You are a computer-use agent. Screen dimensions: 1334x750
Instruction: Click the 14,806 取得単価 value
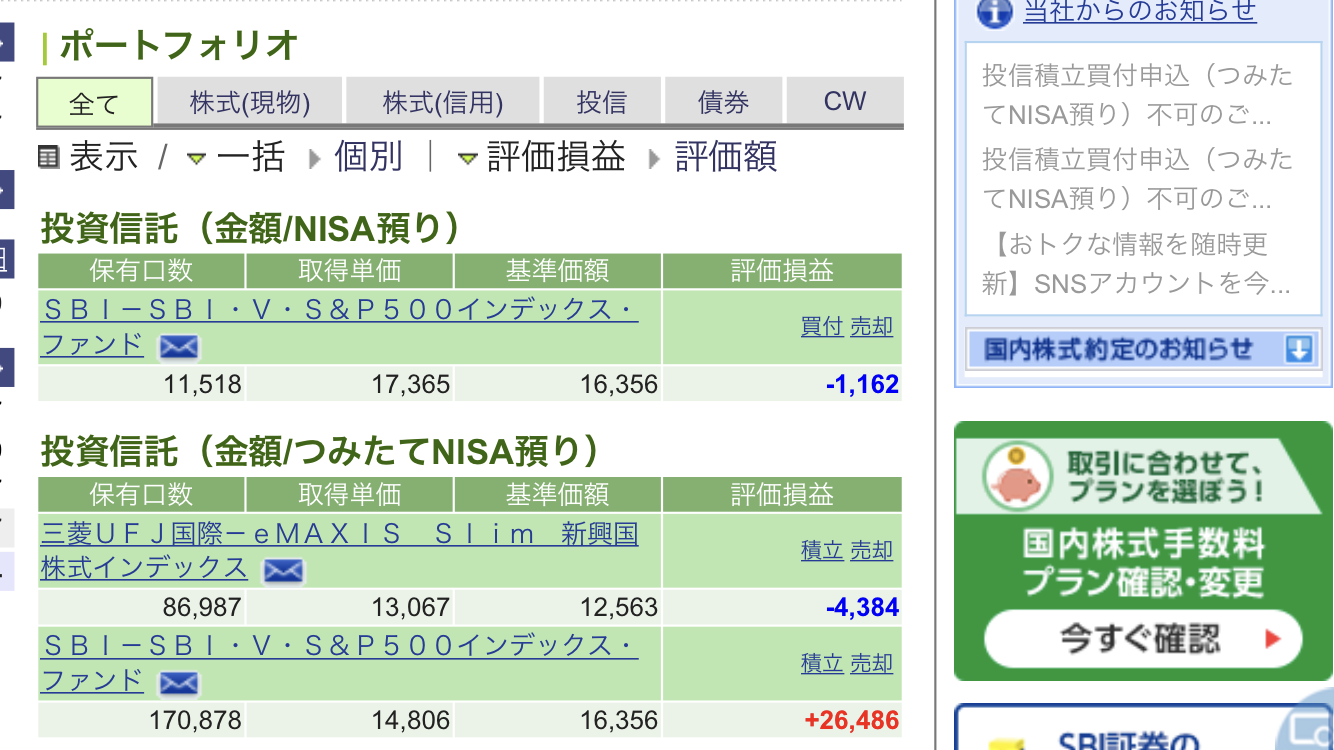pos(411,720)
